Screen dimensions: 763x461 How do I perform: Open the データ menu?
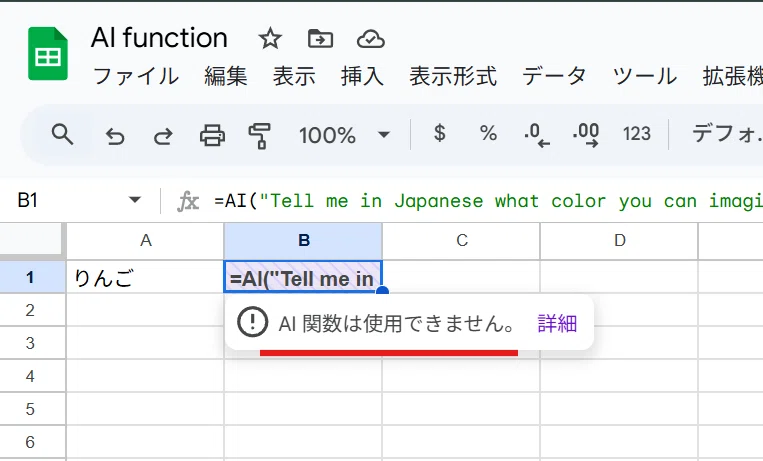[x=554, y=76]
